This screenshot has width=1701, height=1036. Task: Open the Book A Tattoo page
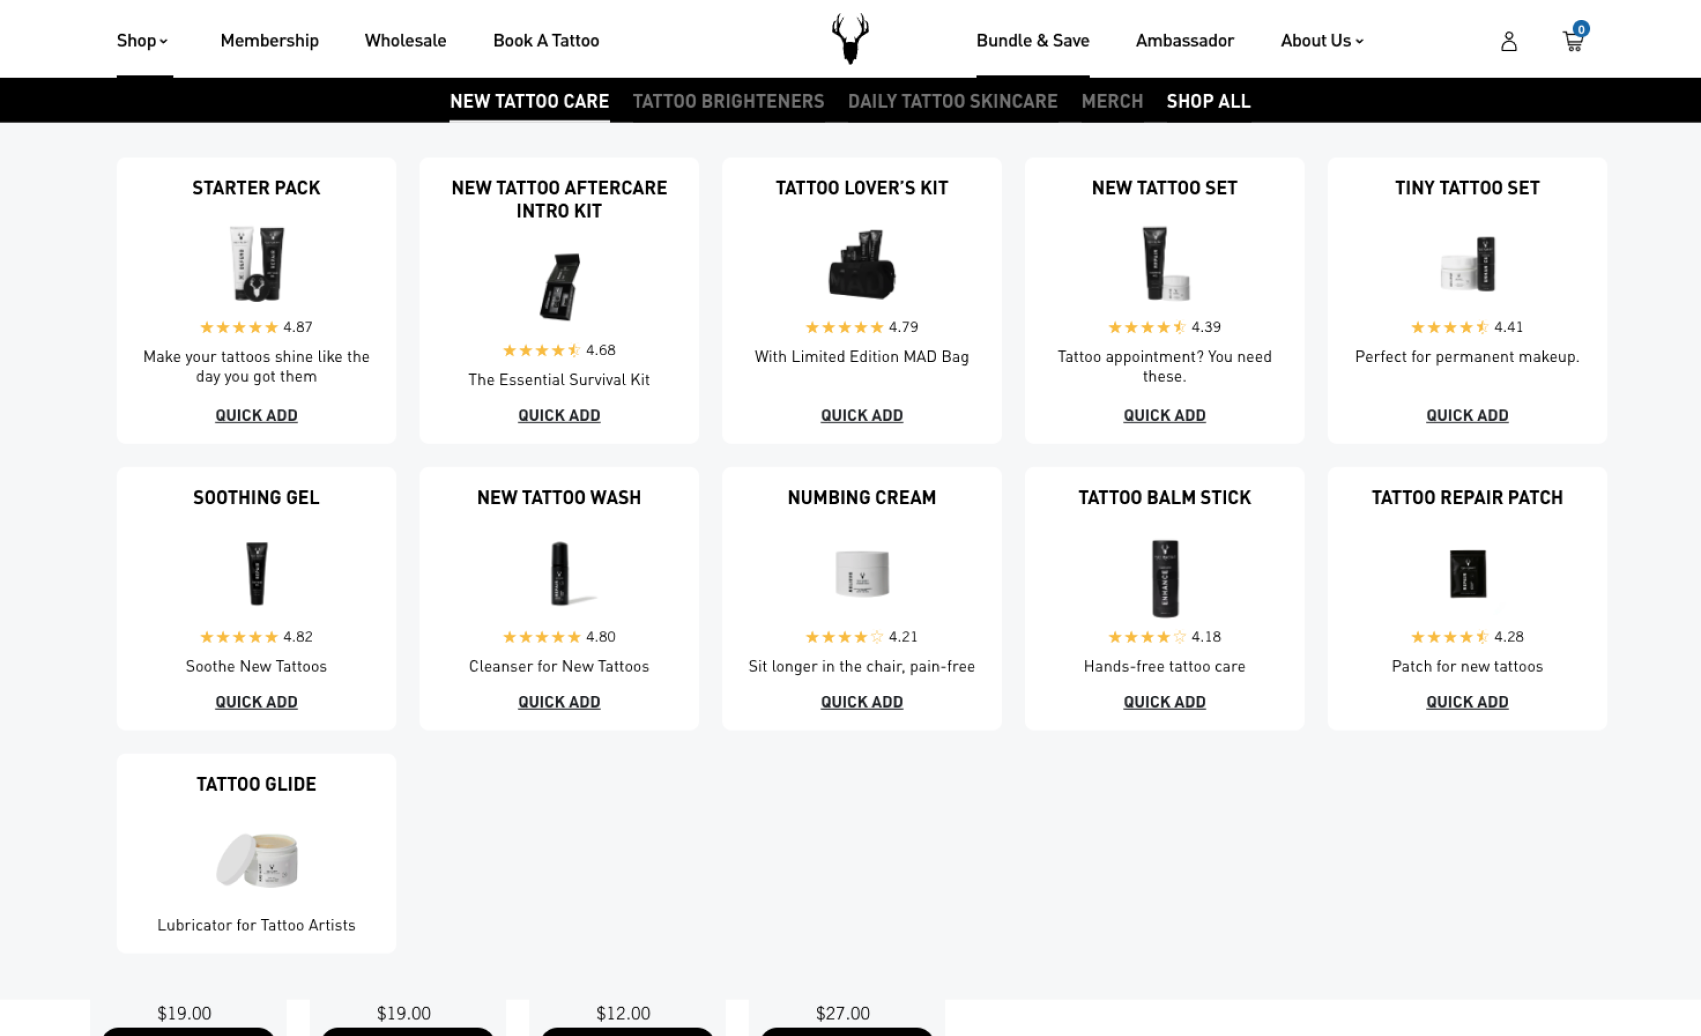pos(546,41)
